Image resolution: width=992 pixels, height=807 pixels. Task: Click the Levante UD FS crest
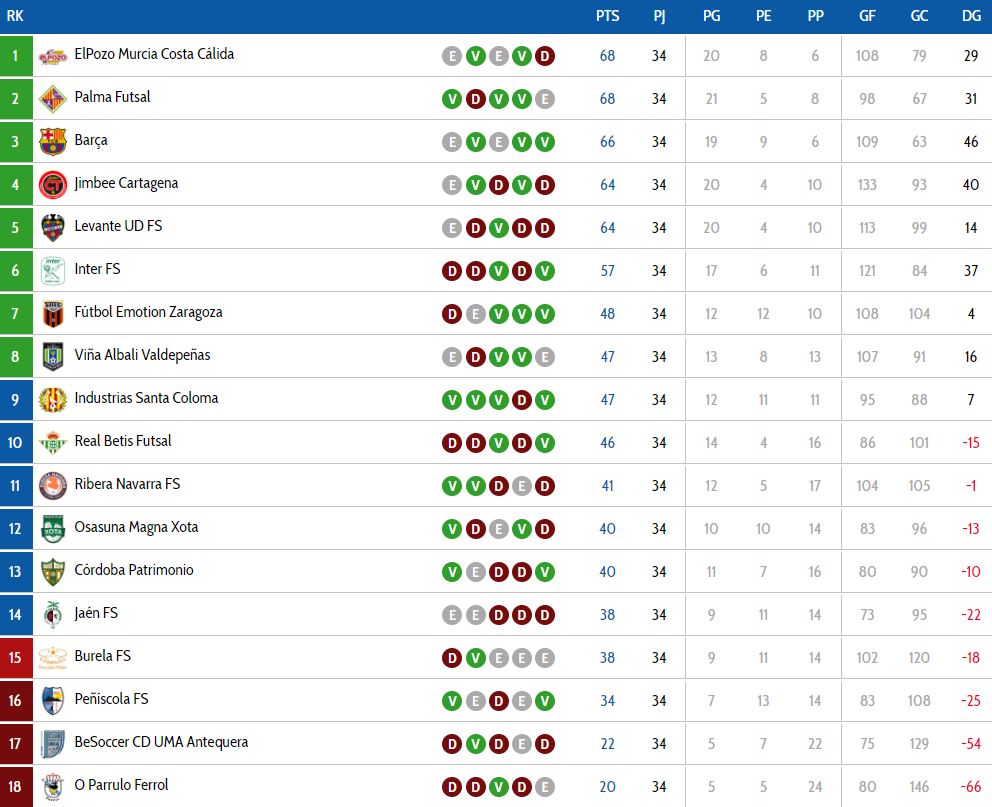pos(53,228)
